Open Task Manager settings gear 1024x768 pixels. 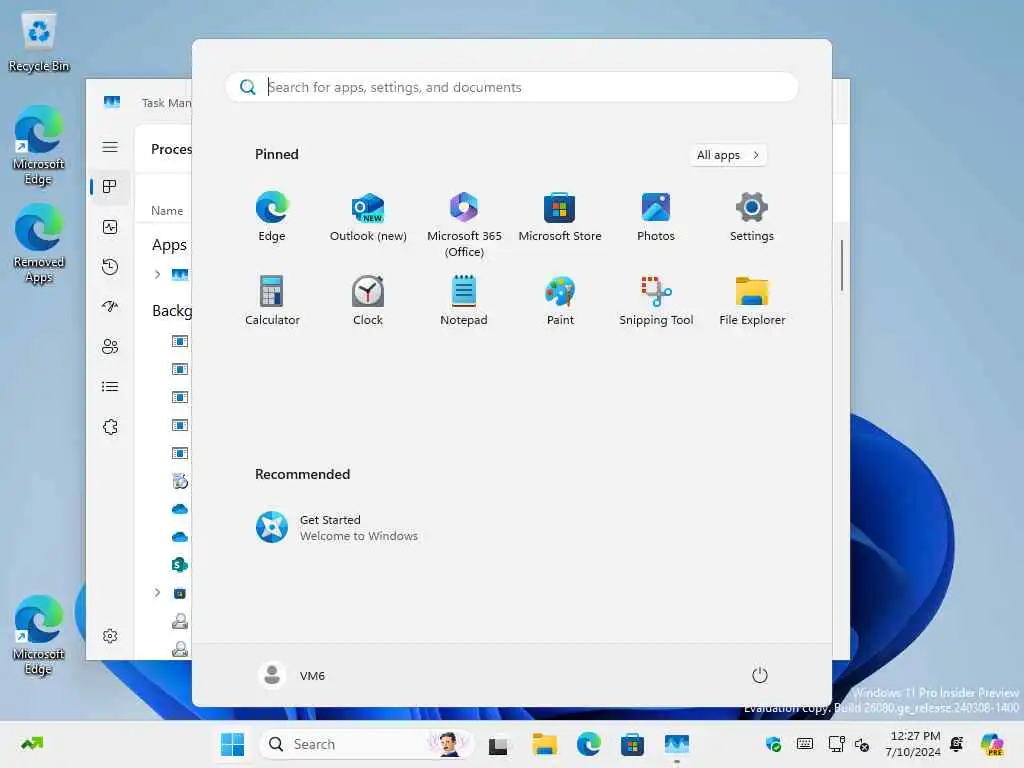click(110, 636)
